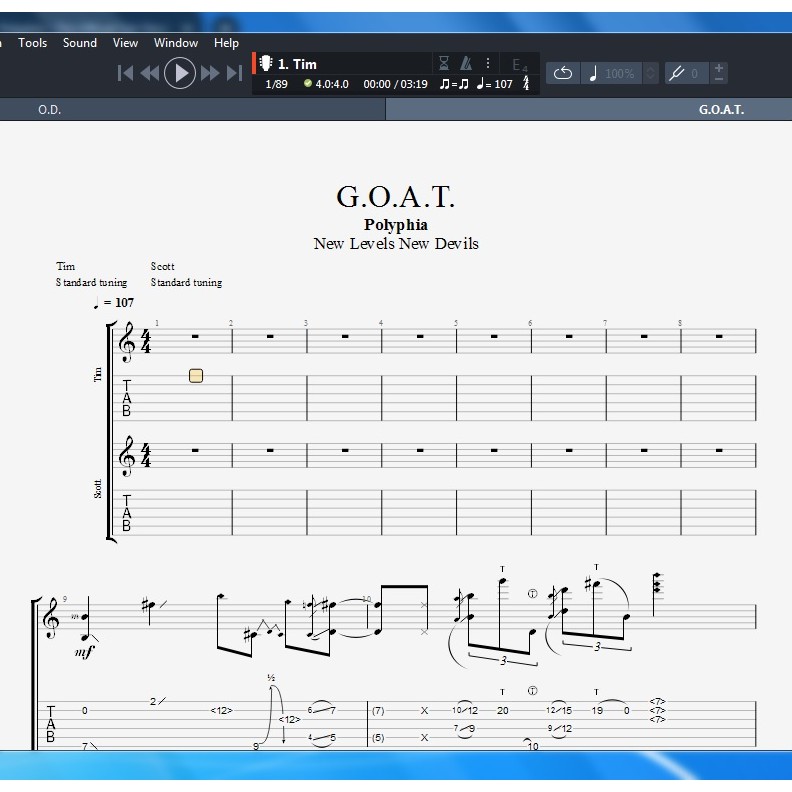
Task: Click the Tim track name in header
Action: [66, 266]
